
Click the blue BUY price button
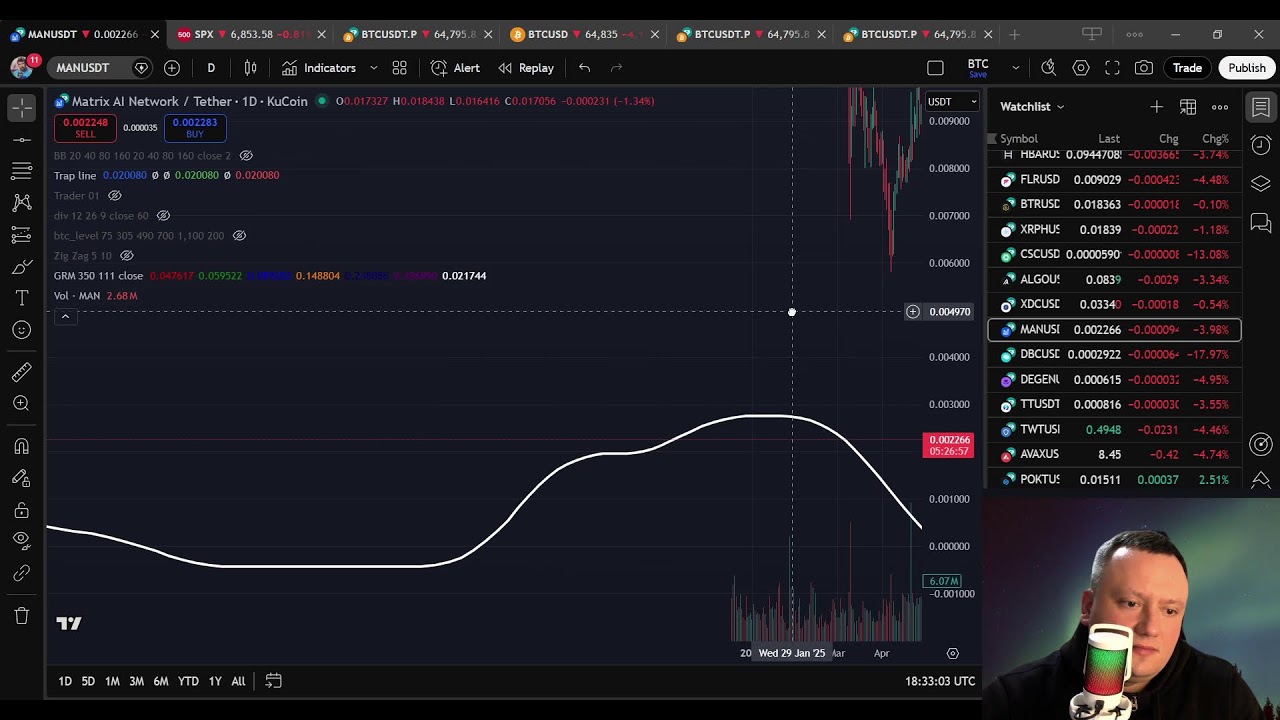[x=194, y=128]
